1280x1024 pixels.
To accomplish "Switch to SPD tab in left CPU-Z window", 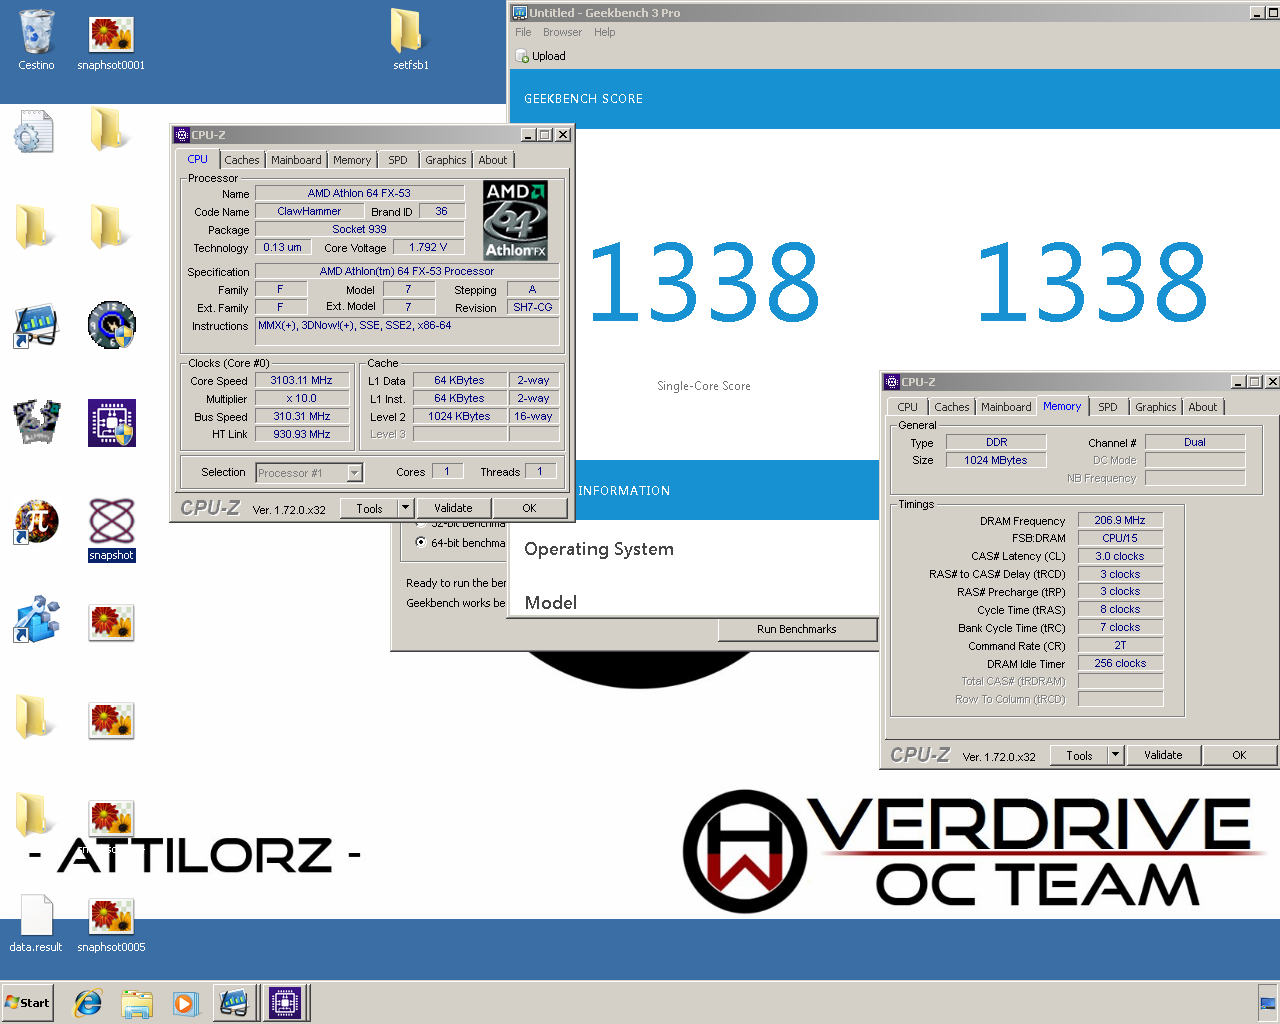I will pyautogui.click(x=398, y=160).
